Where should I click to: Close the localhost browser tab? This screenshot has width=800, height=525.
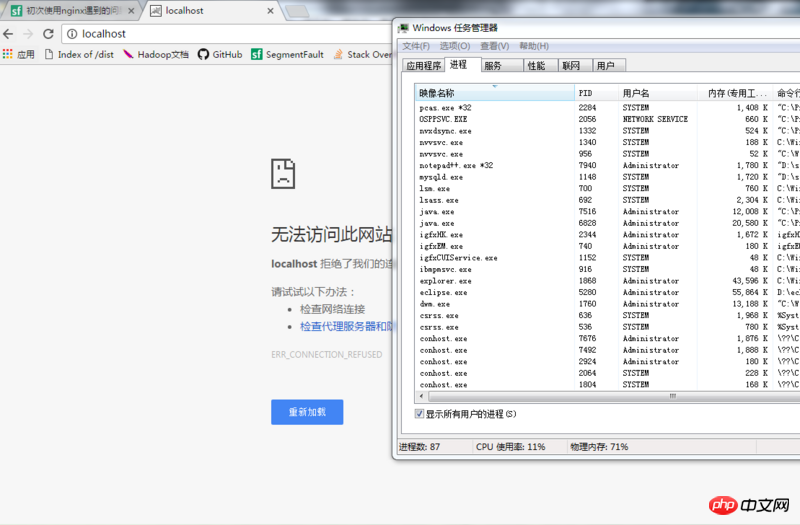270,11
